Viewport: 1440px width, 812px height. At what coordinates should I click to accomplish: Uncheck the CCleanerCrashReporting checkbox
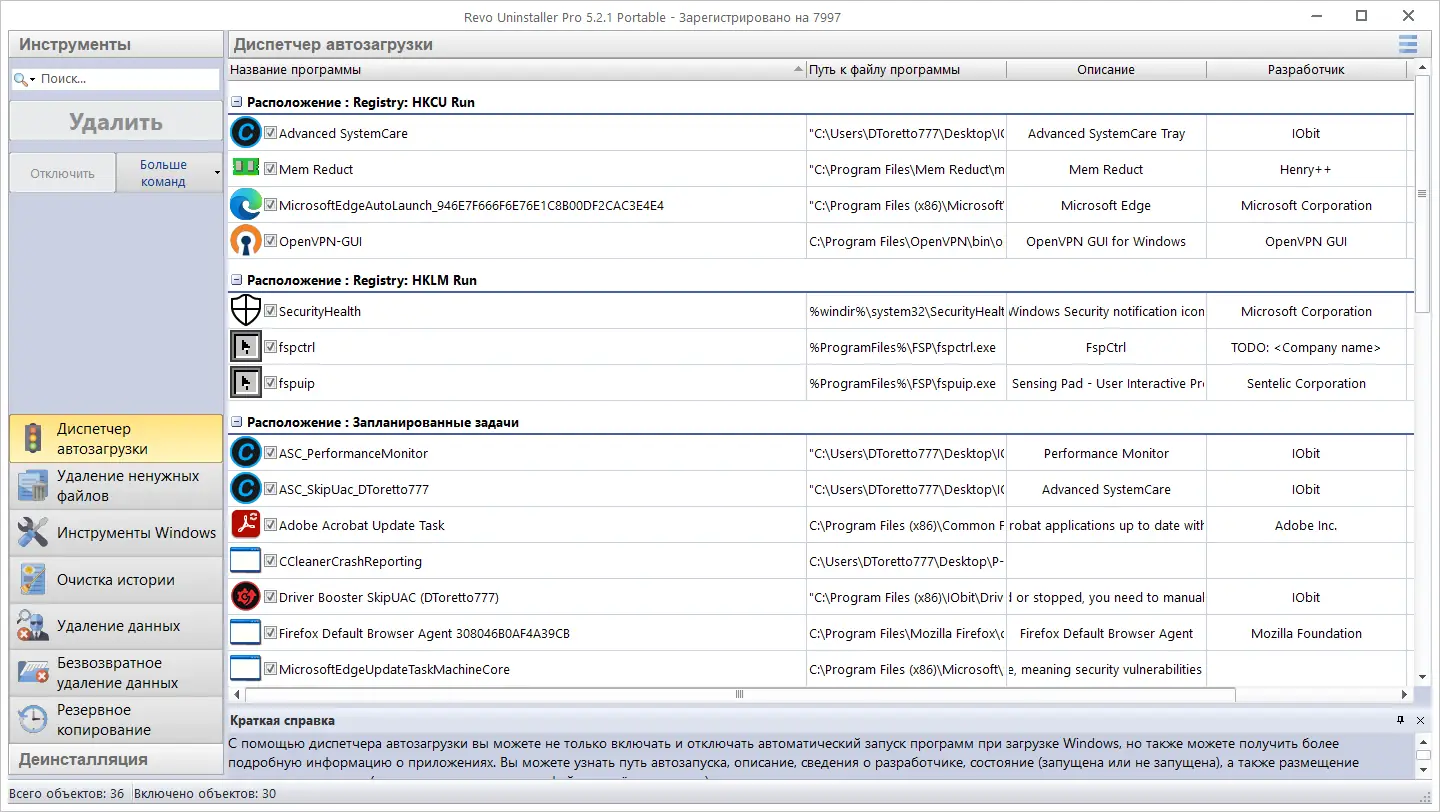270,561
